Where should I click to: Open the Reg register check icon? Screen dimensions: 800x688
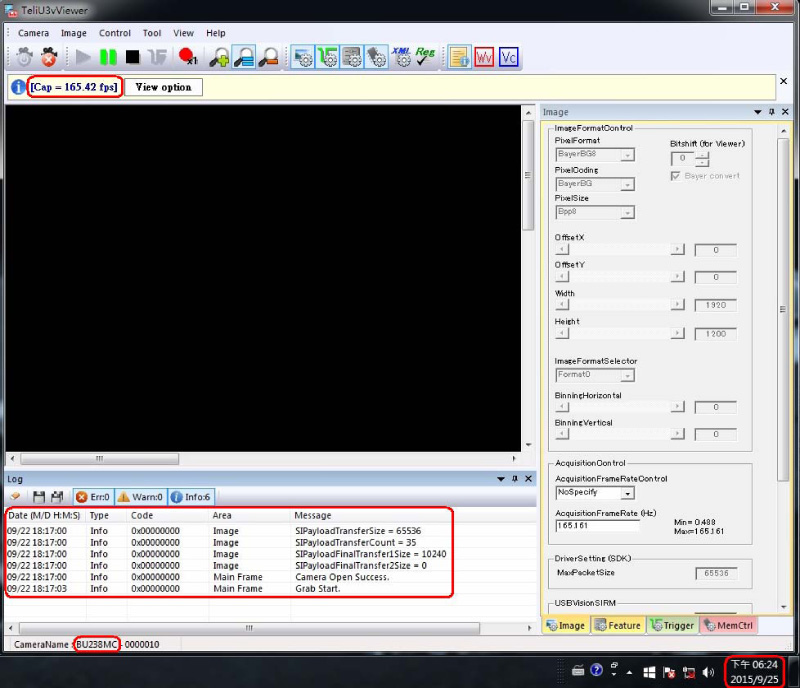pyautogui.click(x=425, y=57)
